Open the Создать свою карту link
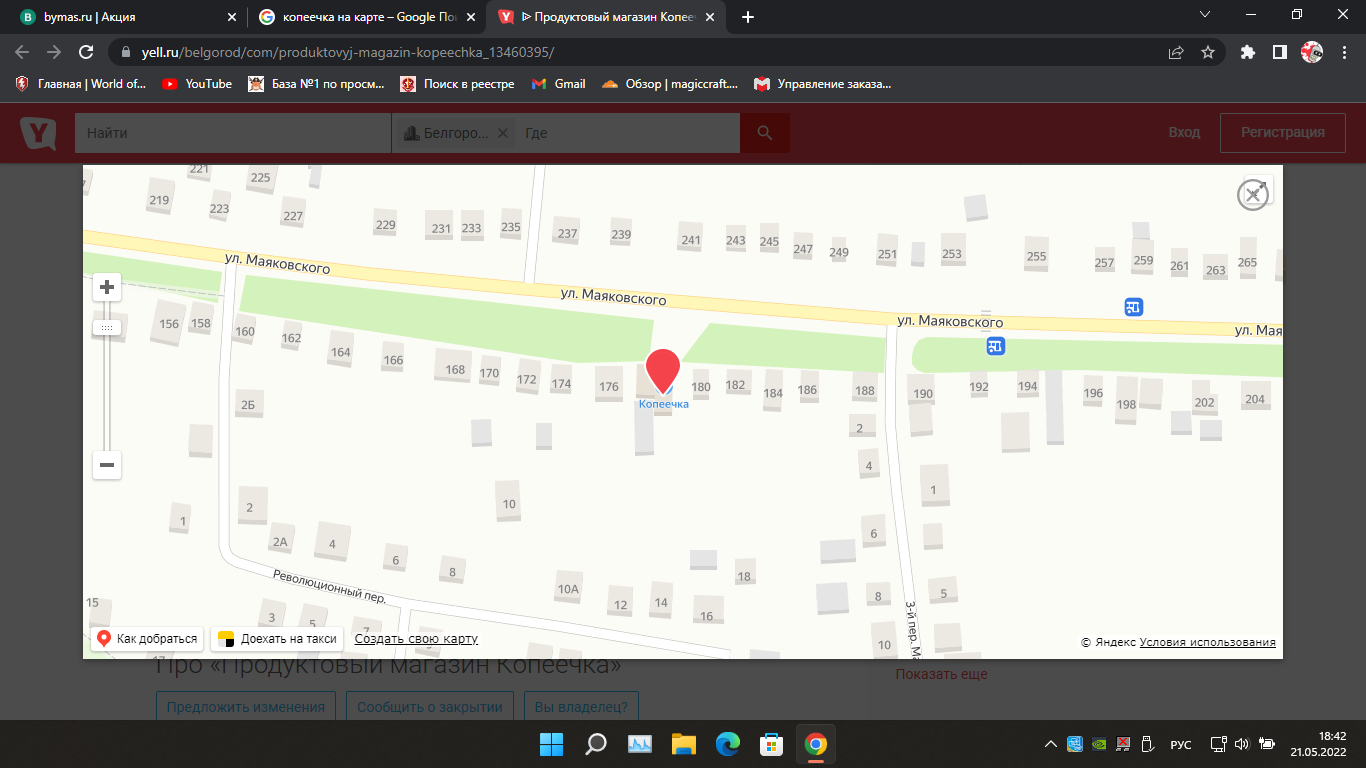This screenshot has width=1366, height=768. (x=416, y=639)
